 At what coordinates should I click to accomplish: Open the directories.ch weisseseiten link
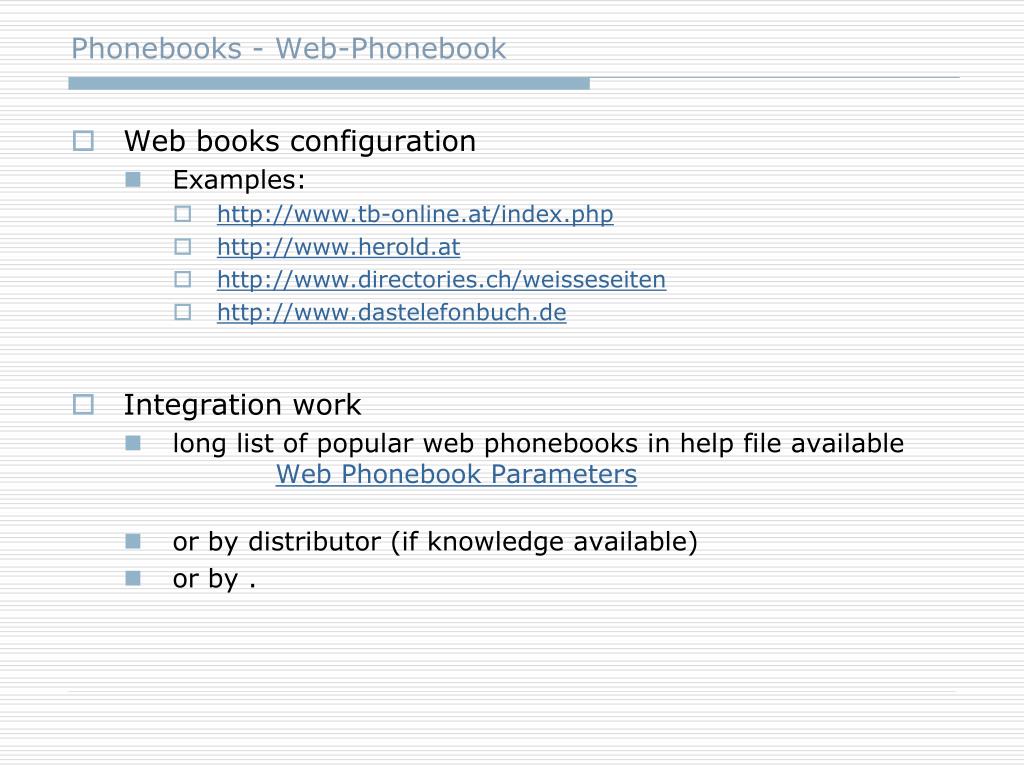(441, 280)
